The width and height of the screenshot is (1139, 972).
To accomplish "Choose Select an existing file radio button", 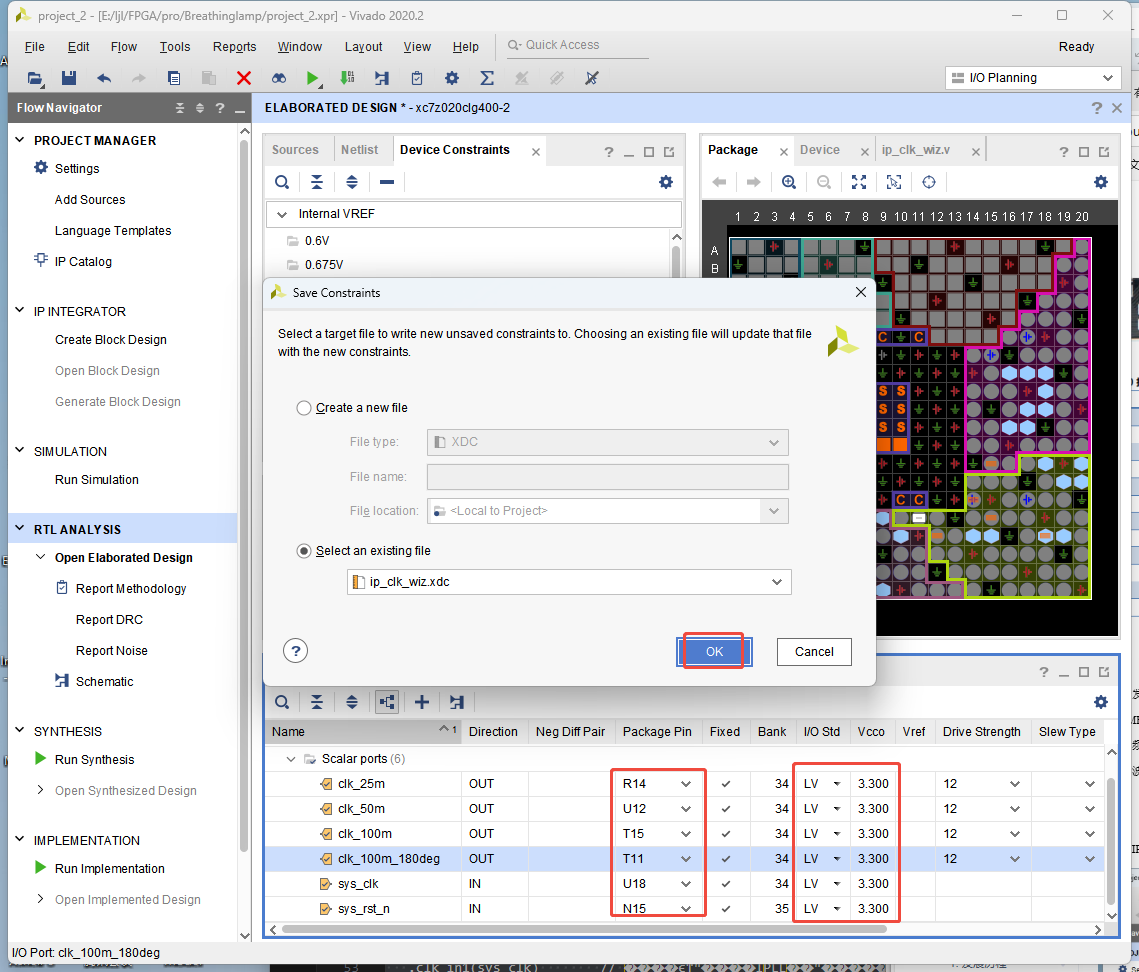I will (304, 551).
